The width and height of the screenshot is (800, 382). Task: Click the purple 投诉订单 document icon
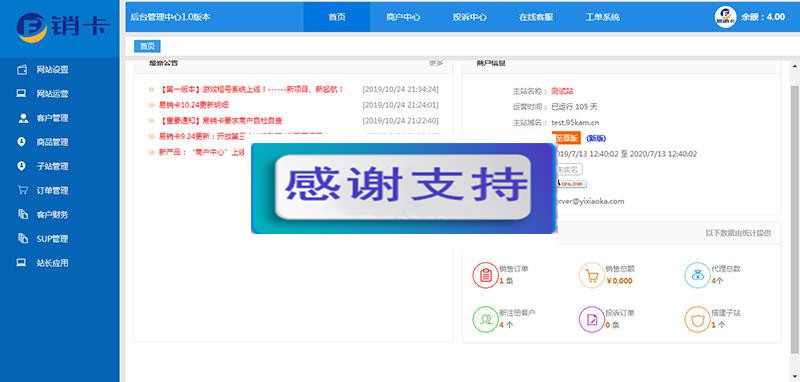click(x=591, y=319)
